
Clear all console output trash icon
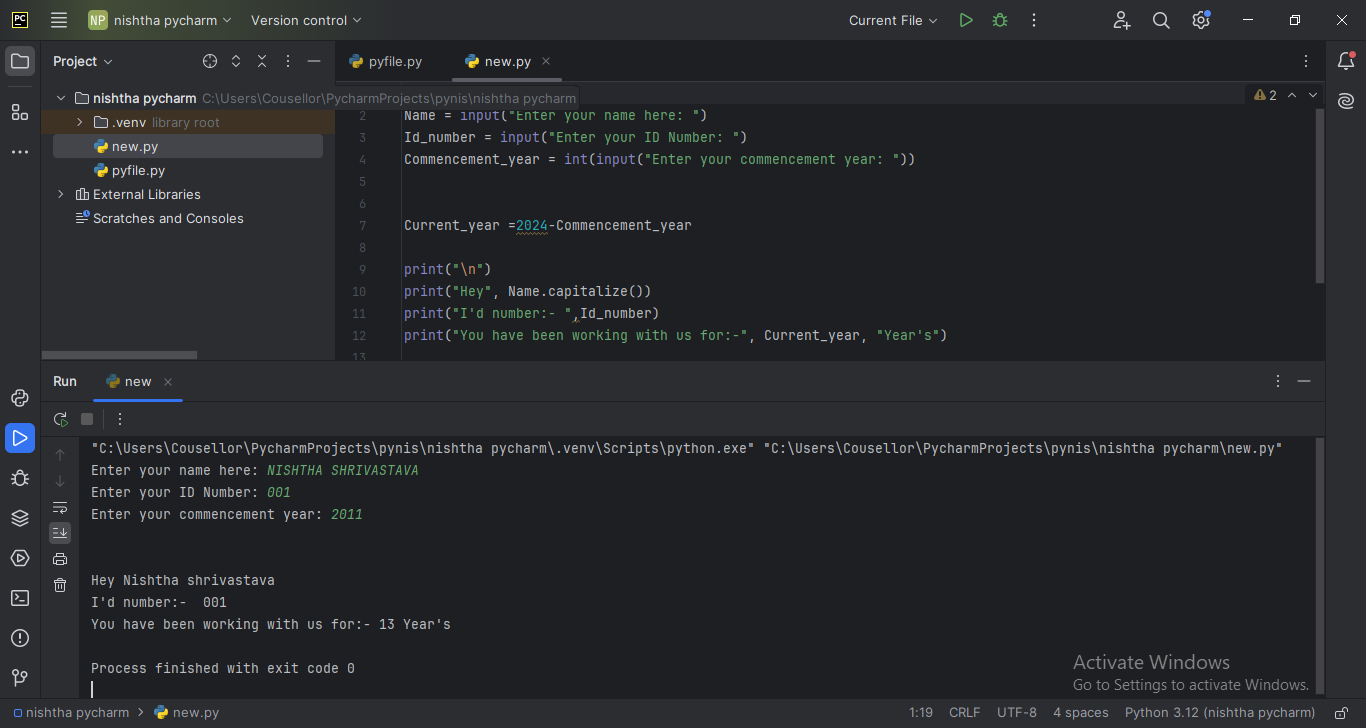[60, 585]
